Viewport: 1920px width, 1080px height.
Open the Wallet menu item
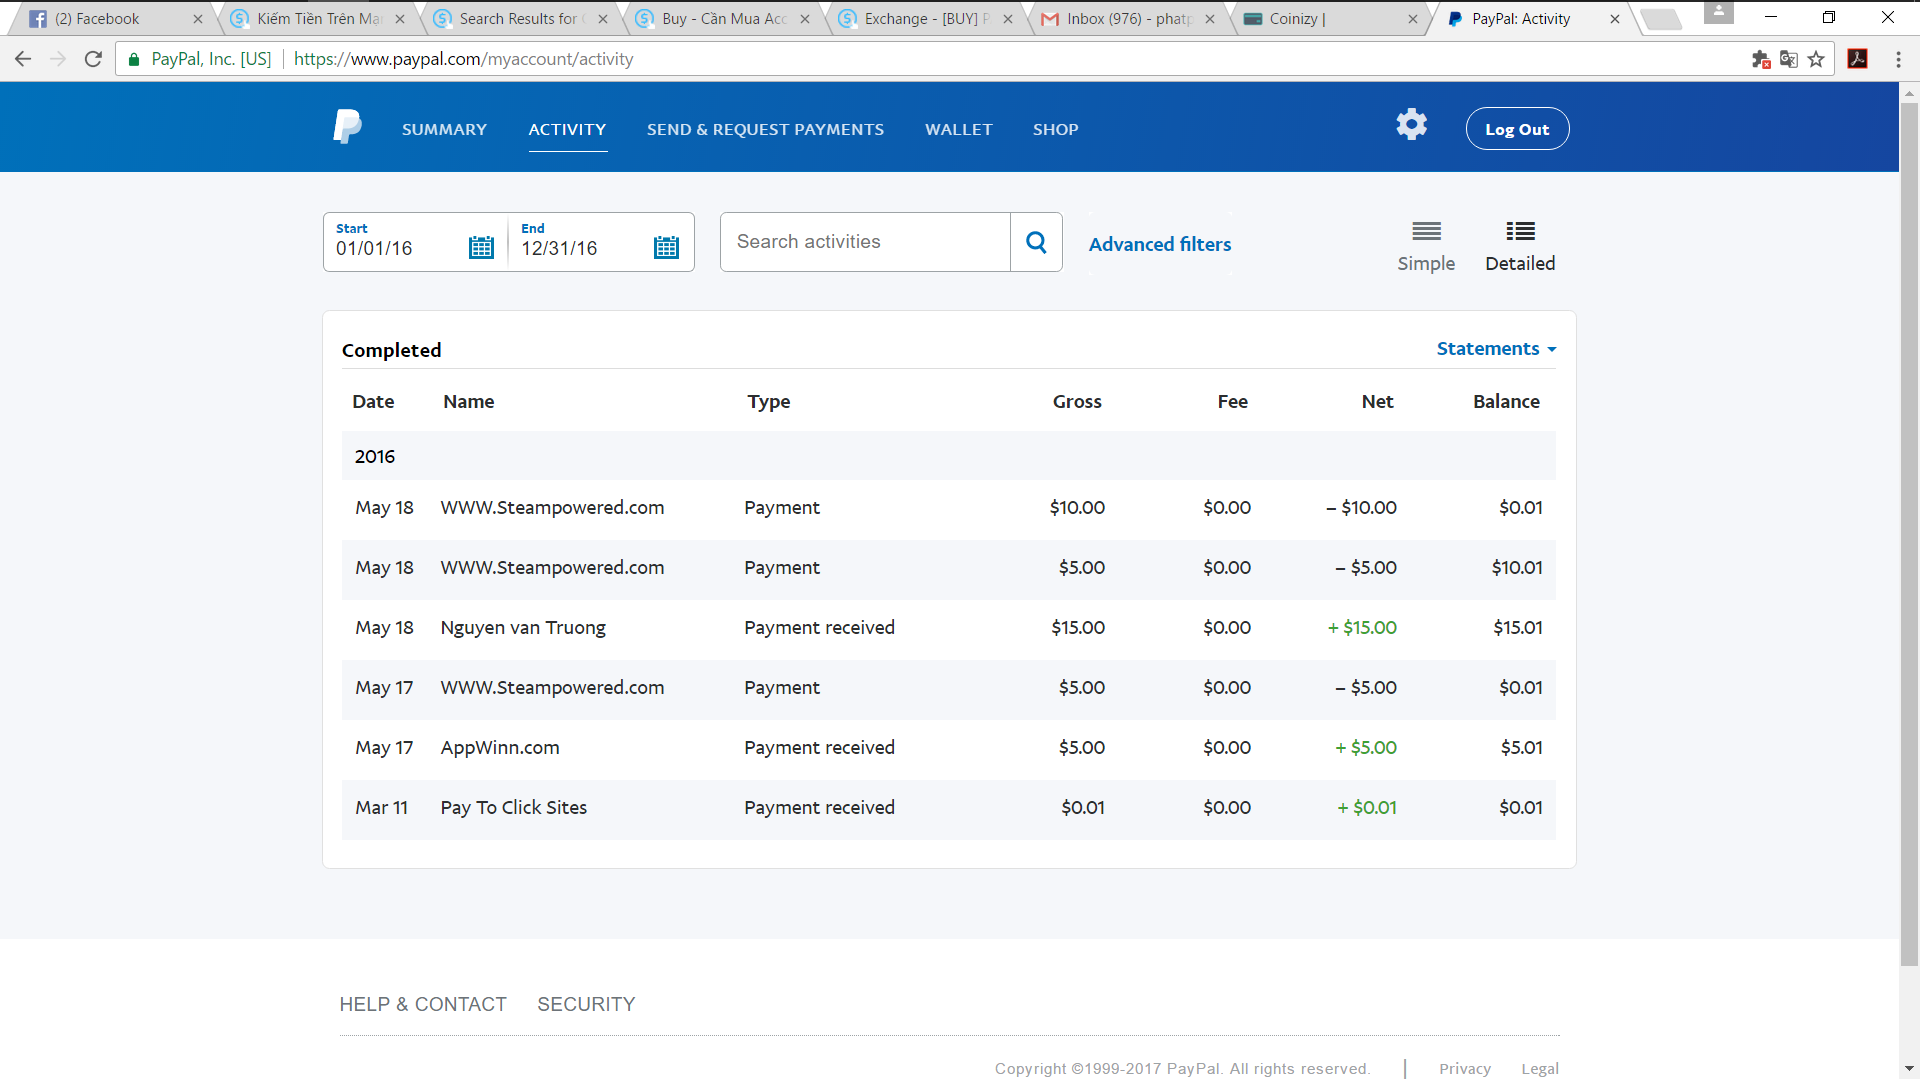click(958, 129)
